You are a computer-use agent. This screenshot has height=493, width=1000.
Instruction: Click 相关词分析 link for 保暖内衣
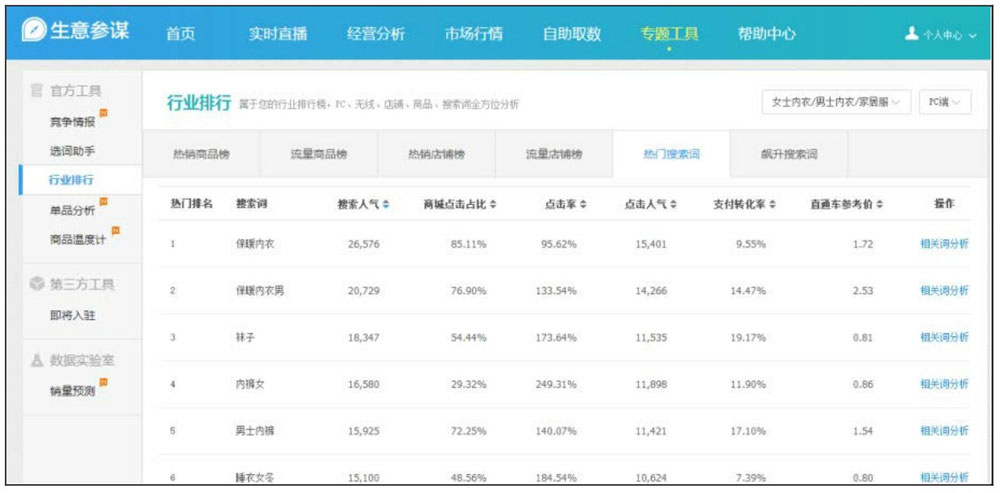coord(943,244)
